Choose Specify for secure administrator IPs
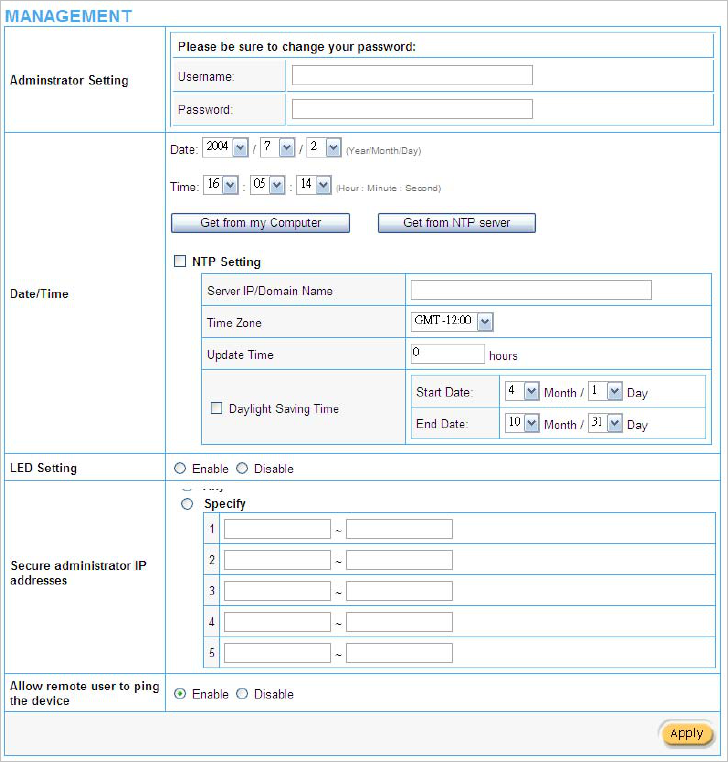Image resolution: width=728 pixels, height=762 pixels. (186, 504)
